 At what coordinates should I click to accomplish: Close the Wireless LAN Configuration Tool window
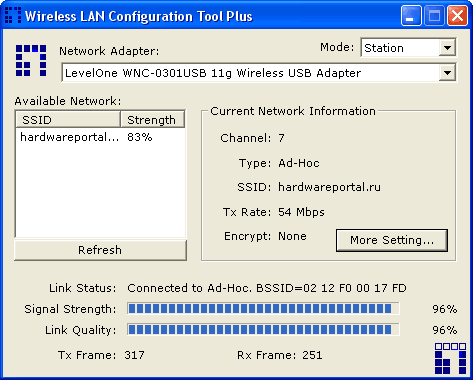pyautogui.click(x=457, y=15)
